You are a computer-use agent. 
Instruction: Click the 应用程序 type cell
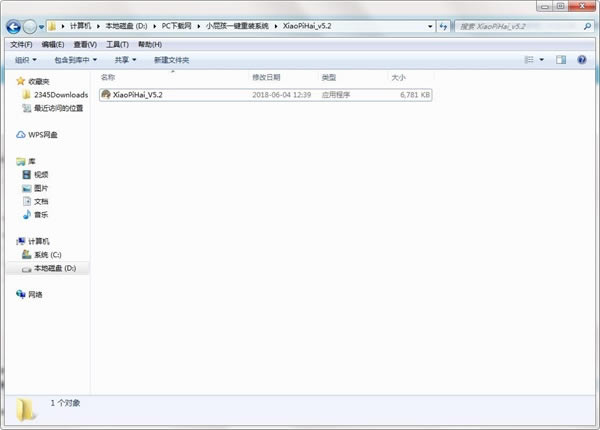click(336, 95)
